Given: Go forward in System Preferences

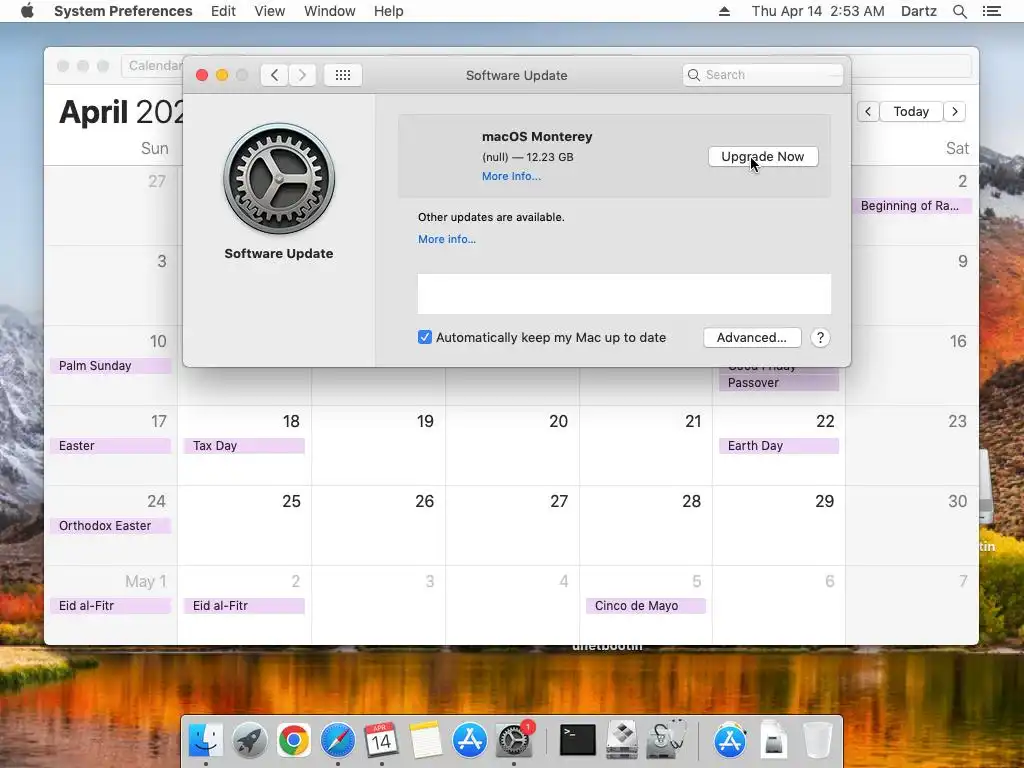Looking at the screenshot, I should click(x=302, y=75).
